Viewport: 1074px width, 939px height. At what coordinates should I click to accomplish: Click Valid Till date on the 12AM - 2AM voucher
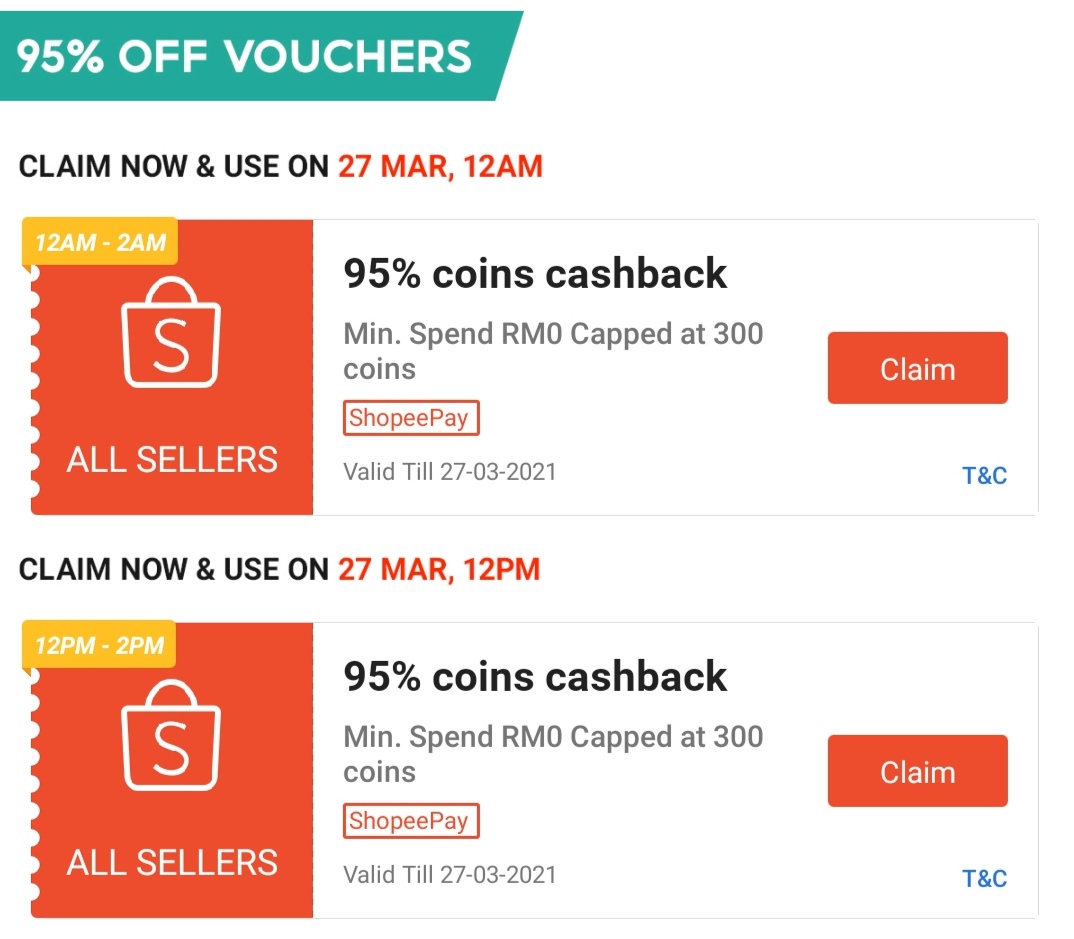tap(449, 471)
